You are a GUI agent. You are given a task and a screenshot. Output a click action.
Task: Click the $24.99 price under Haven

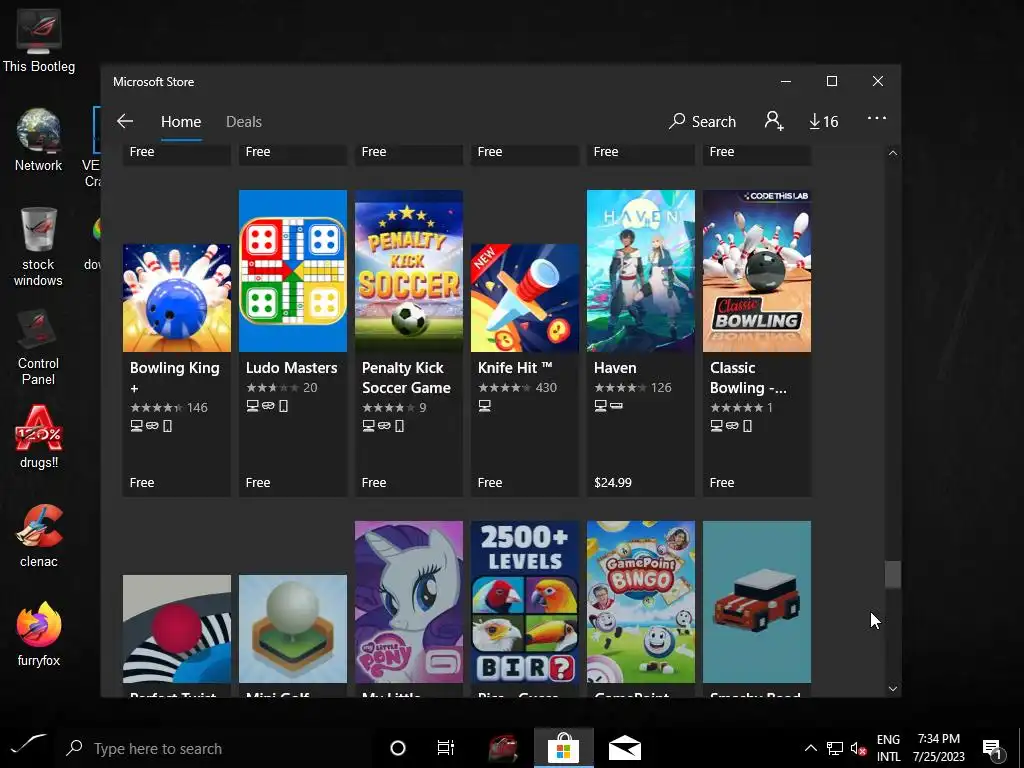613,483
